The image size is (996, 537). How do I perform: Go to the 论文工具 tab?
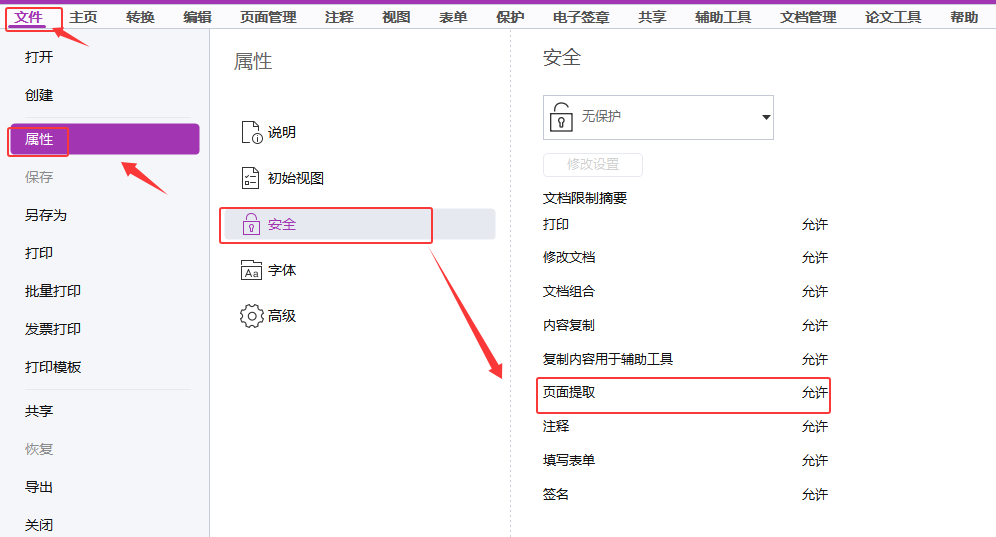coord(893,17)
